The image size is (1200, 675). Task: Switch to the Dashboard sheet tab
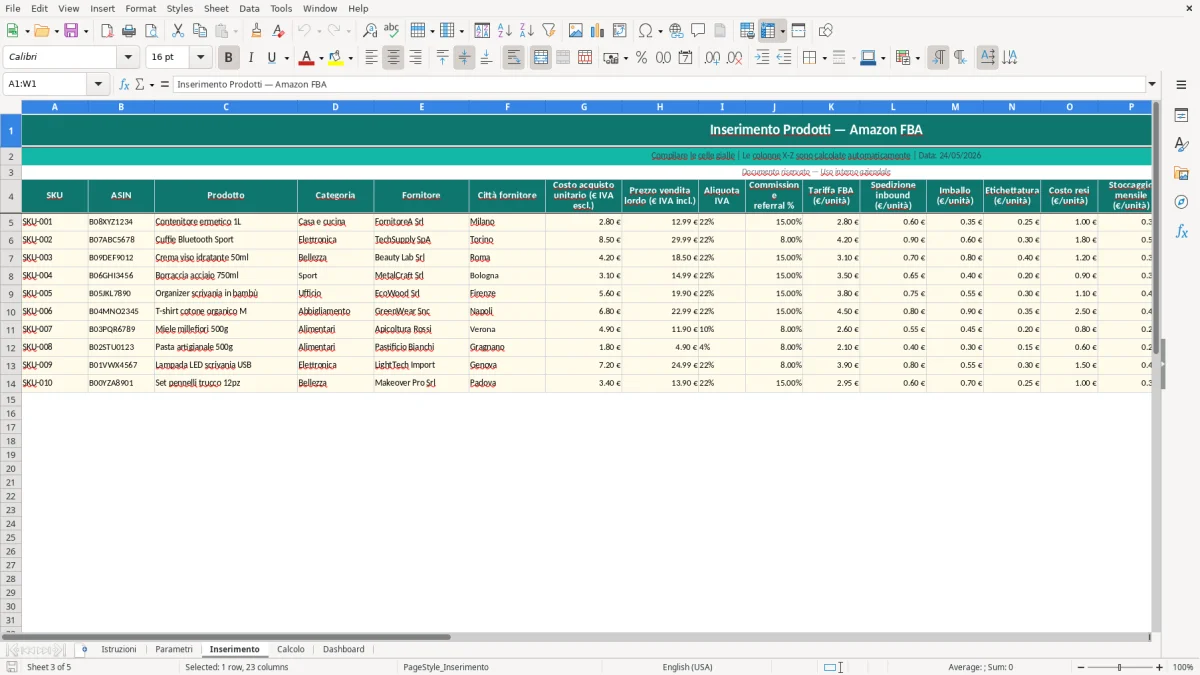pyautogui.click(x=344, y=649)
